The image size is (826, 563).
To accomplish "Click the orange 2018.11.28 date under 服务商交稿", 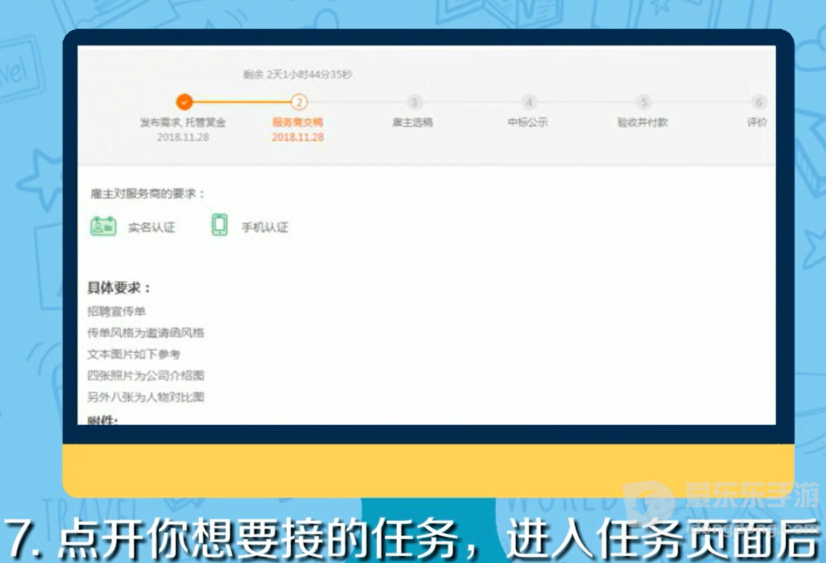I will pos(298,137).
